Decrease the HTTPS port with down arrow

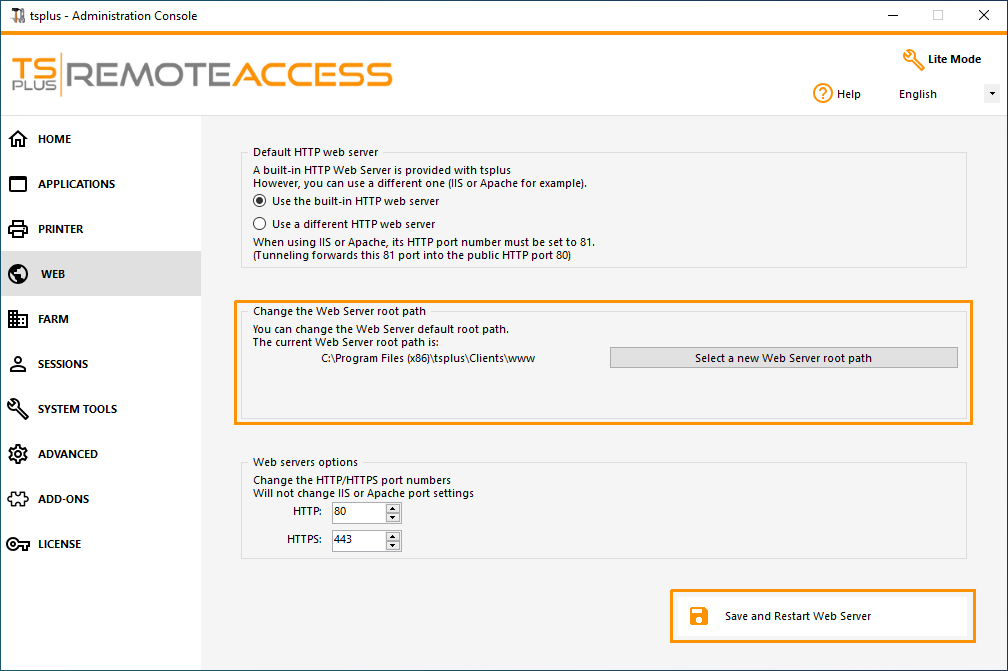(393, 546)
